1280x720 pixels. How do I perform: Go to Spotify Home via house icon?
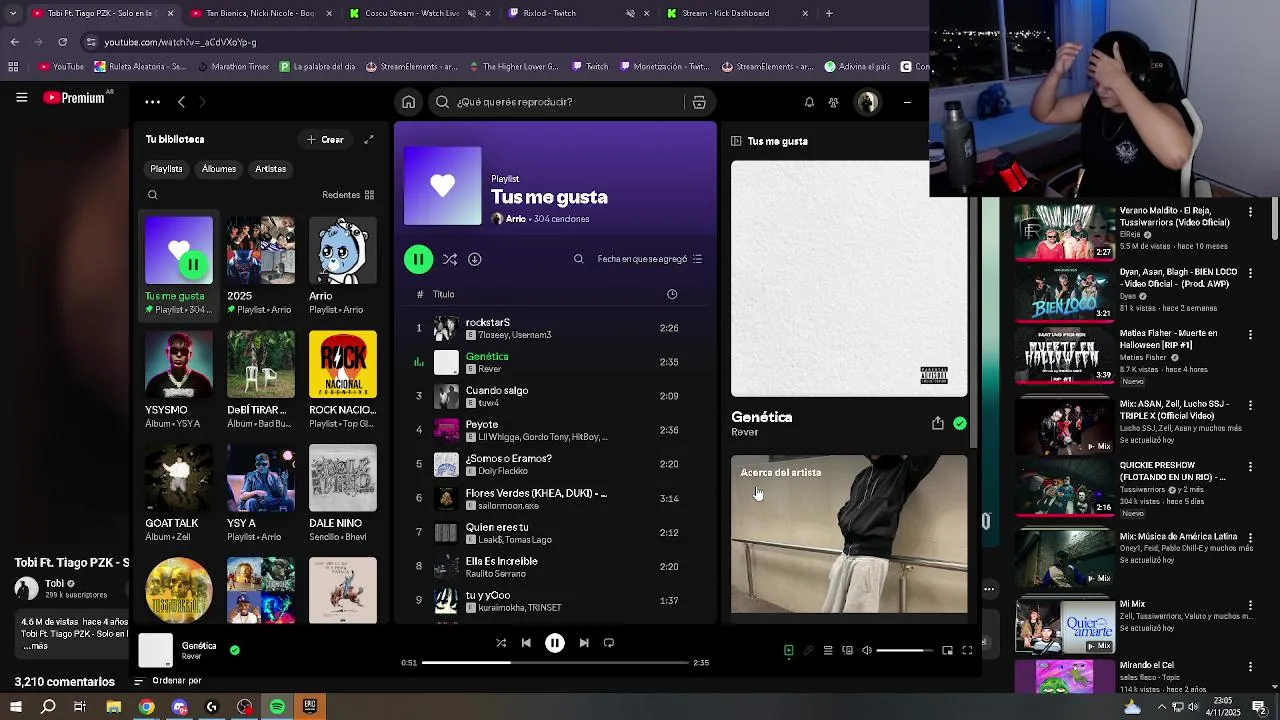pyautogui.click(x=408, y=102)
